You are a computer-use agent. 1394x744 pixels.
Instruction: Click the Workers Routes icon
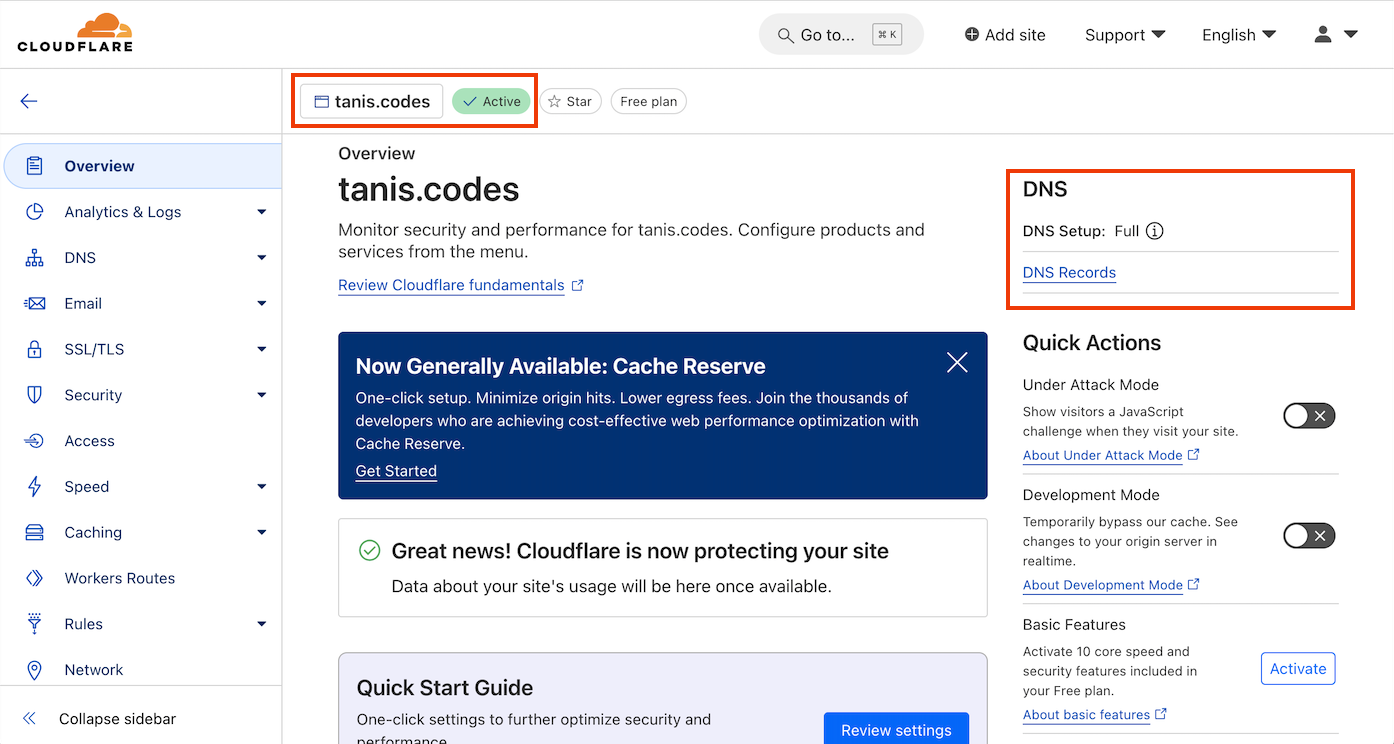pos(35,578)
